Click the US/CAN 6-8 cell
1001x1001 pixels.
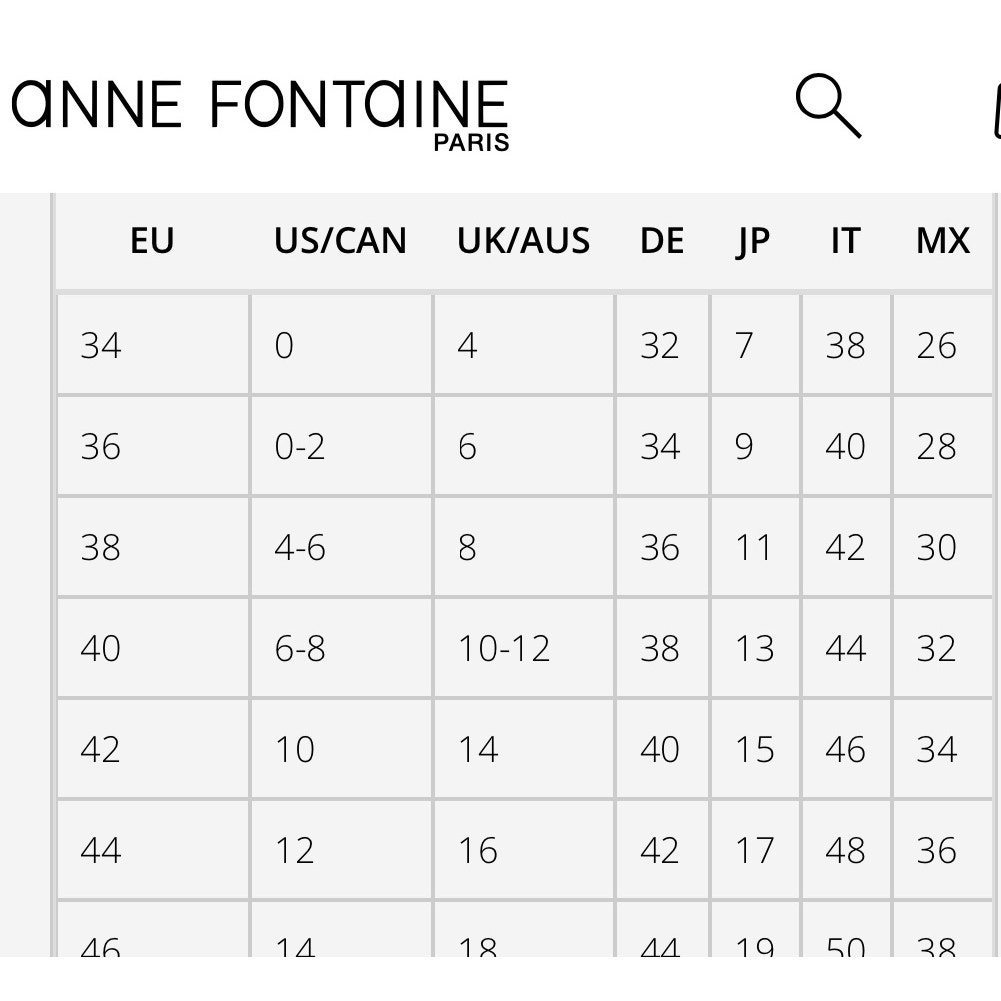pyautogui.click(x=342, y=648)
